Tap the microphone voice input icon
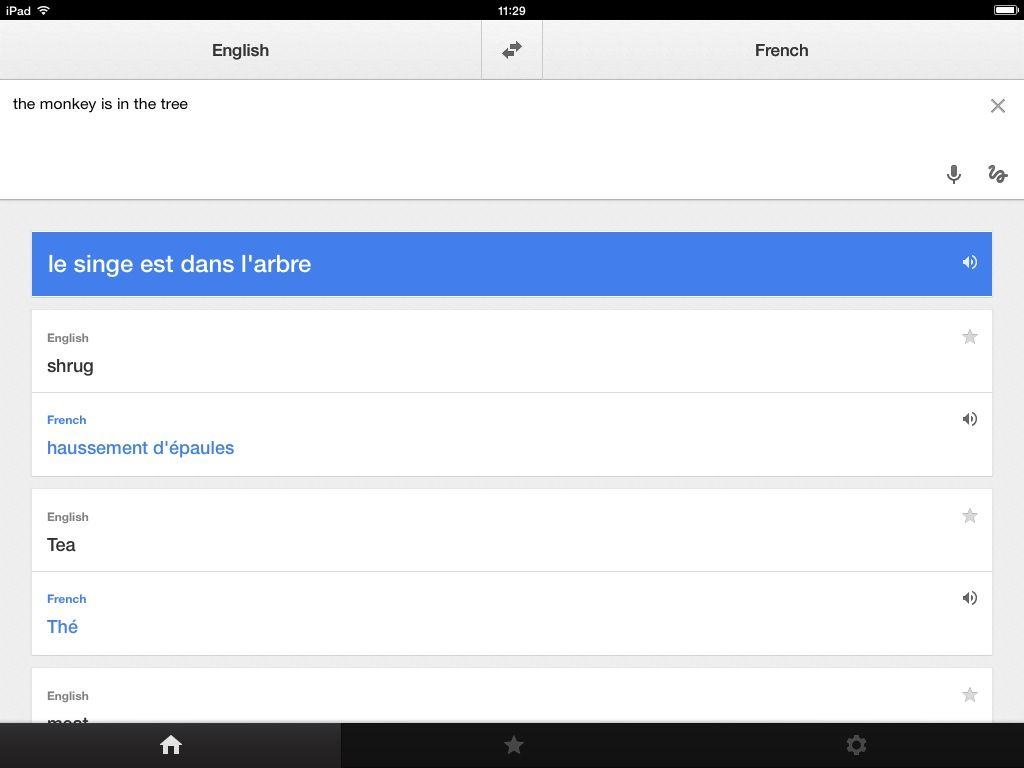 coord(954,174)
